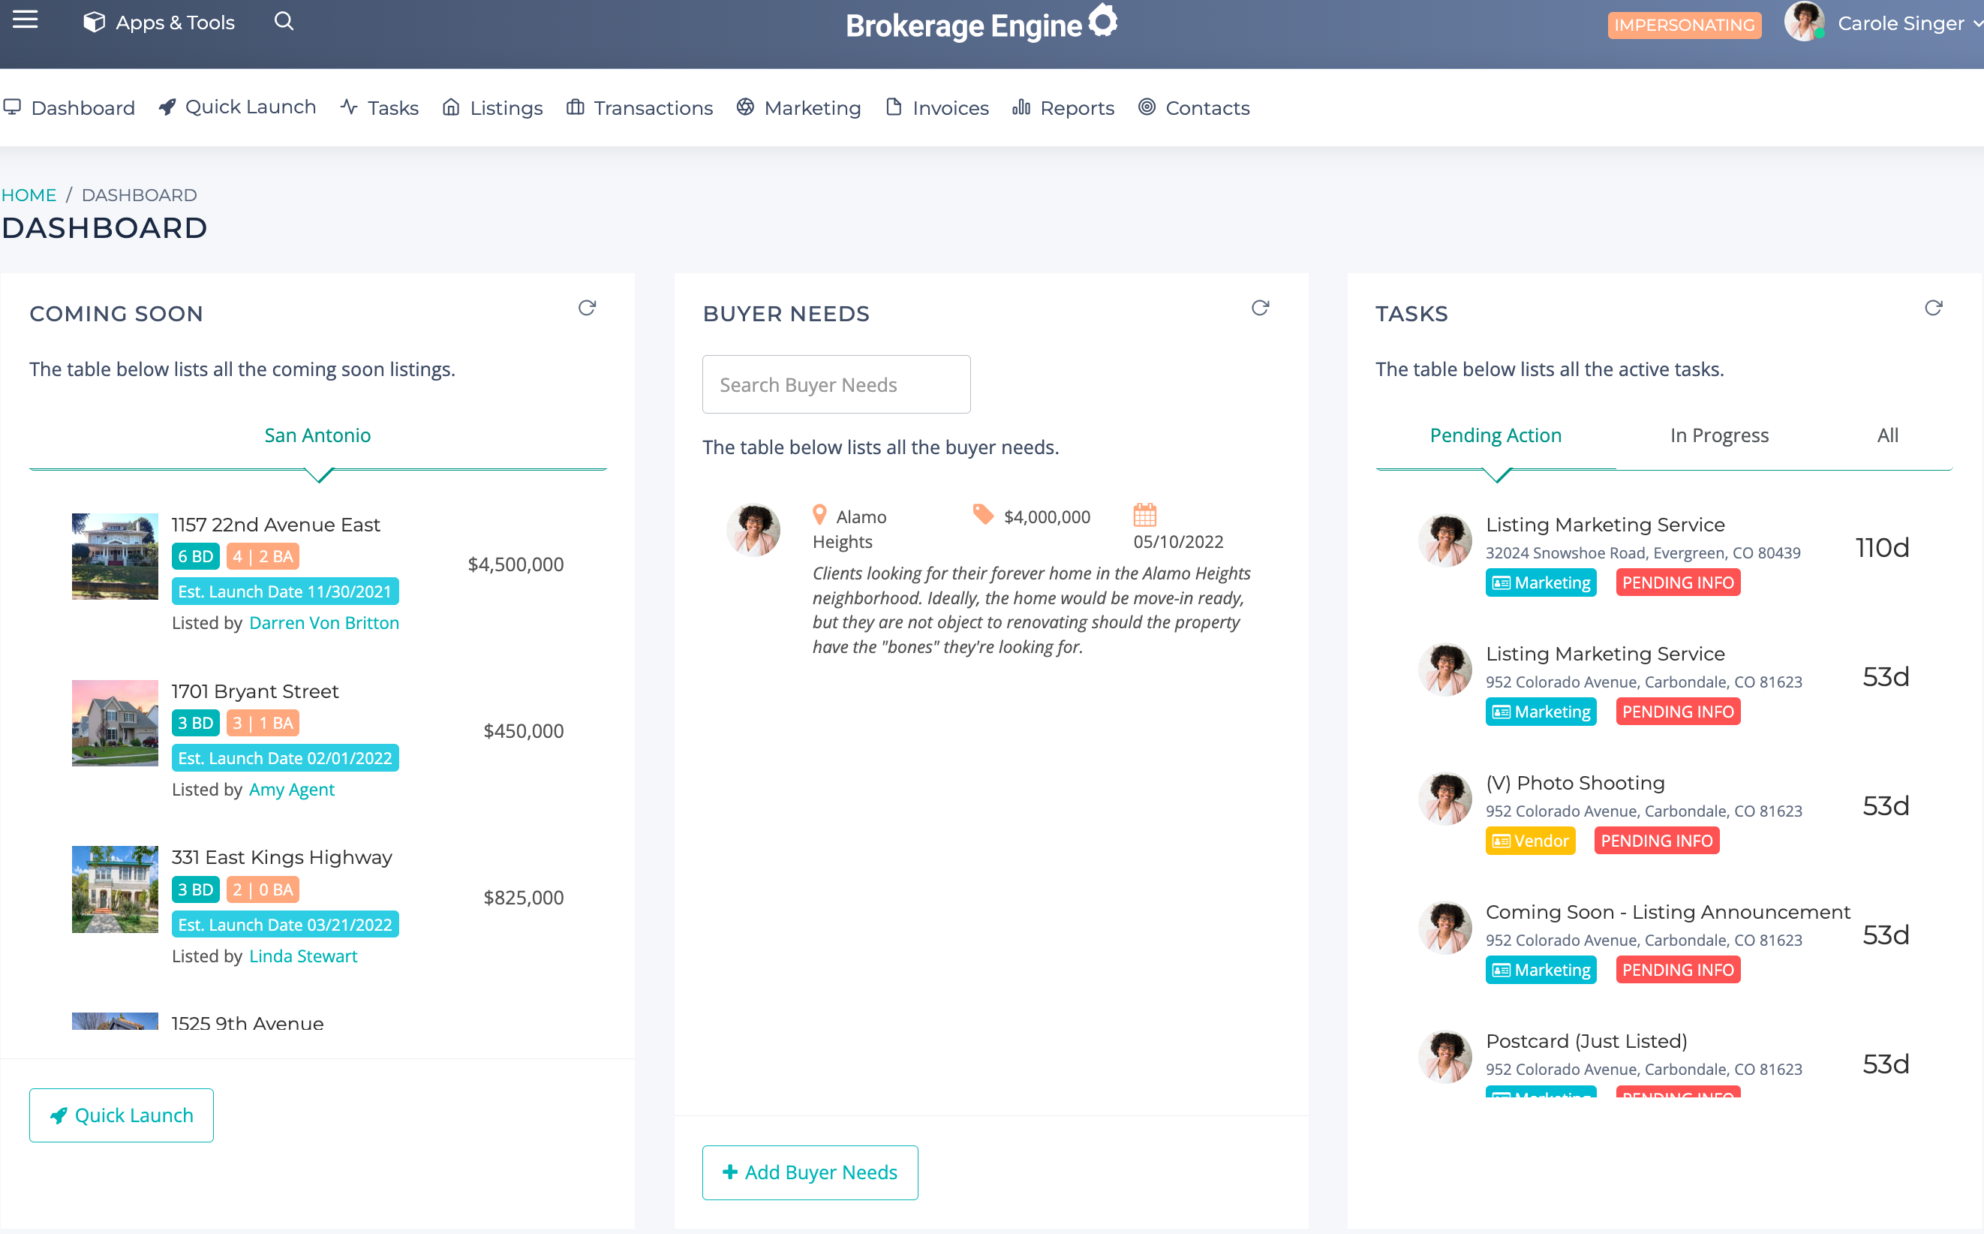The height and width of the screenshot is (1234, 1984).
Task: Switch to the All tasks tab
Action: [x=1886, y=435]
